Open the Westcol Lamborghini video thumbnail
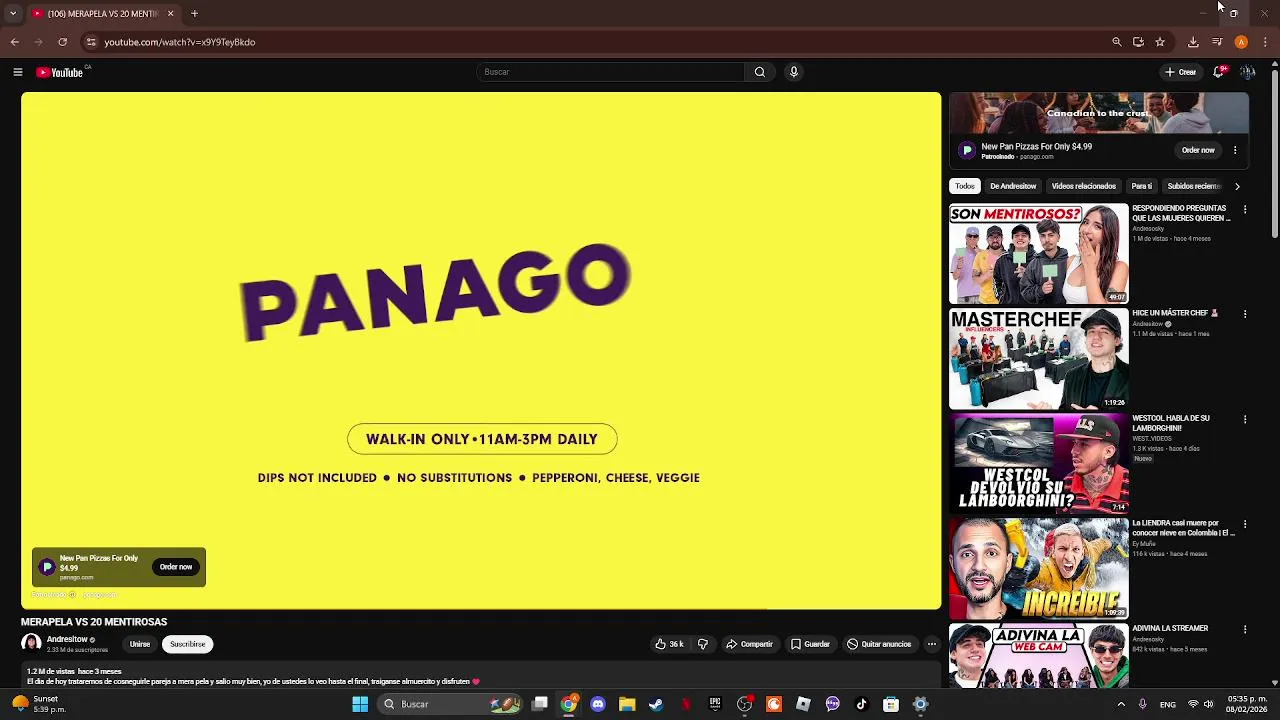This screenshot has height=720, width=1280. [1038, 463]
